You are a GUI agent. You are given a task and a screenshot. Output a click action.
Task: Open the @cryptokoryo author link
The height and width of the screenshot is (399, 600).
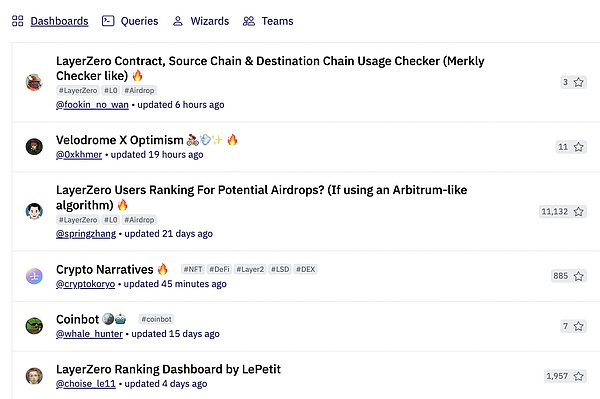pos(85,284)
